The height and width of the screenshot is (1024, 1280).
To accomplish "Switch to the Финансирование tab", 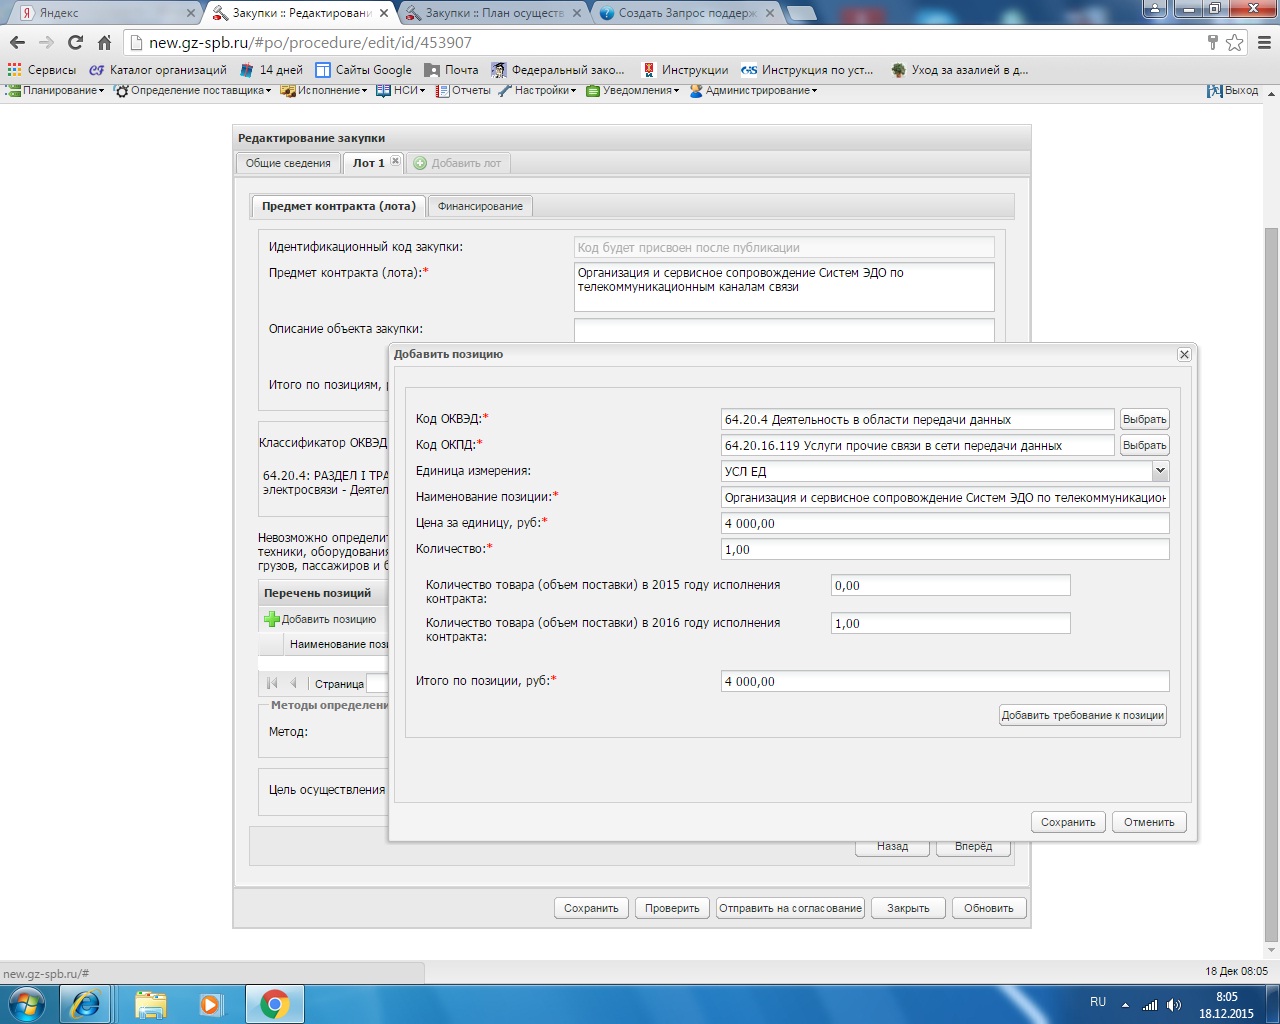I will [480, 206].
